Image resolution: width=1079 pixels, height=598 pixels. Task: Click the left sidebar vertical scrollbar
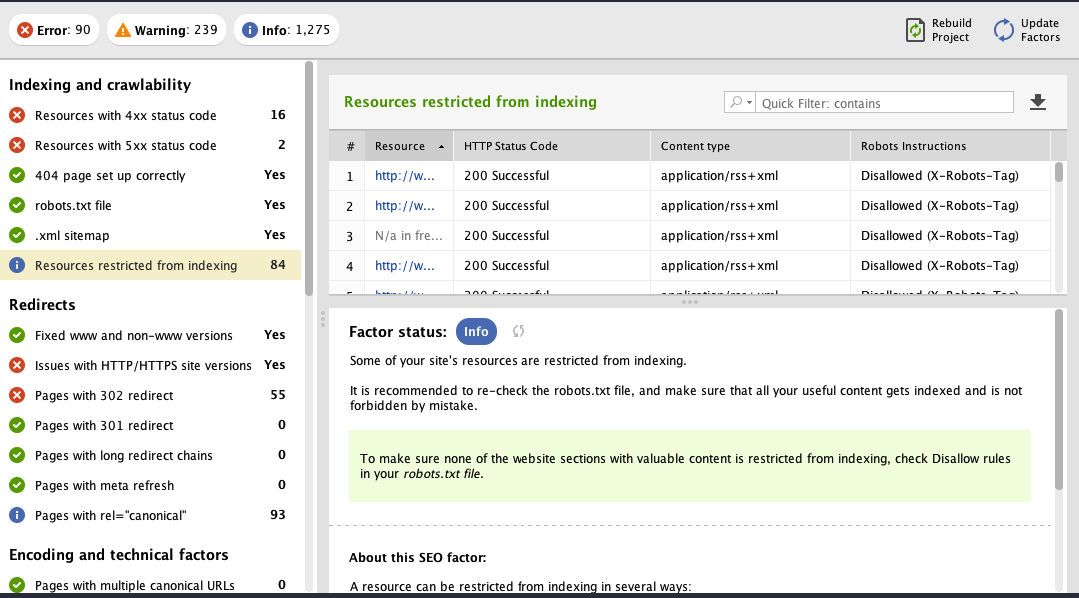pos(309,180)
